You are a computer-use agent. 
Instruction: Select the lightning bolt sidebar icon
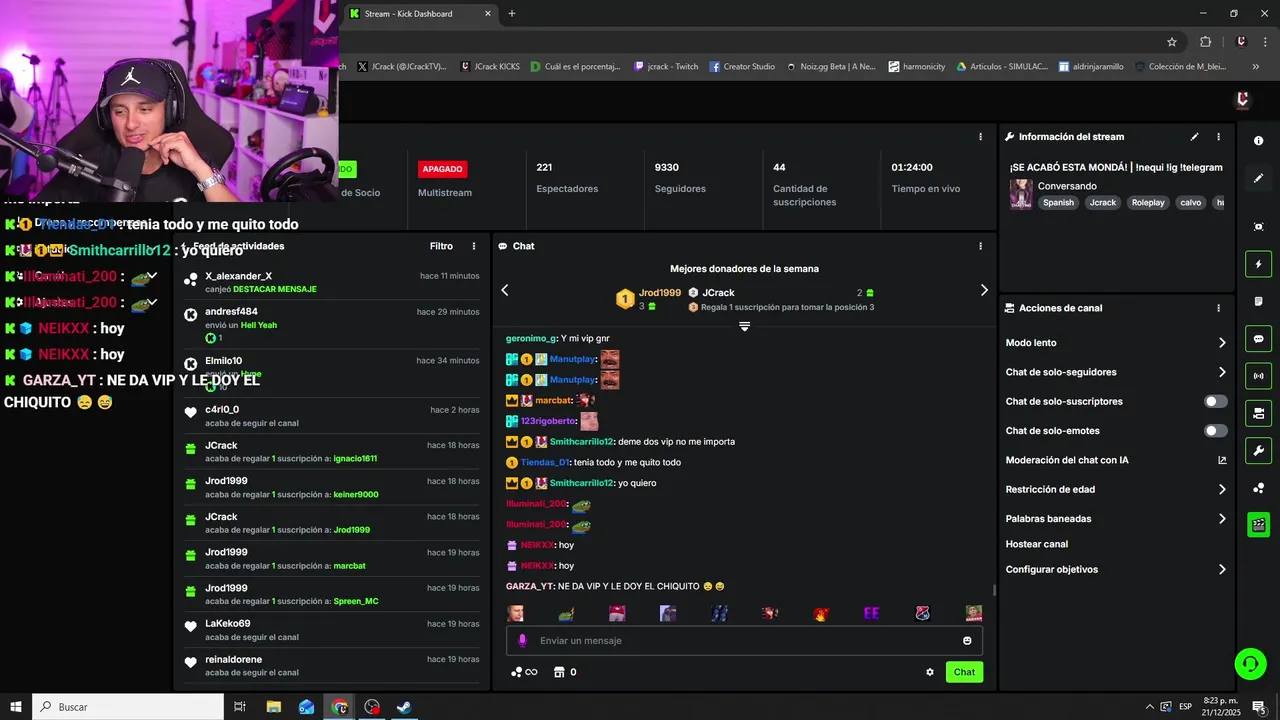1258,264
